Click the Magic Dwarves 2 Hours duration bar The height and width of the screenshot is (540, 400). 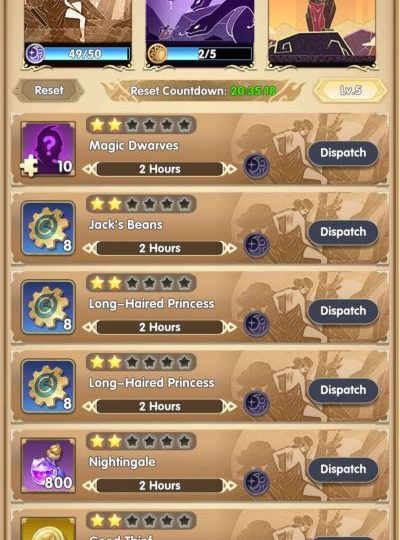point(160,169)
